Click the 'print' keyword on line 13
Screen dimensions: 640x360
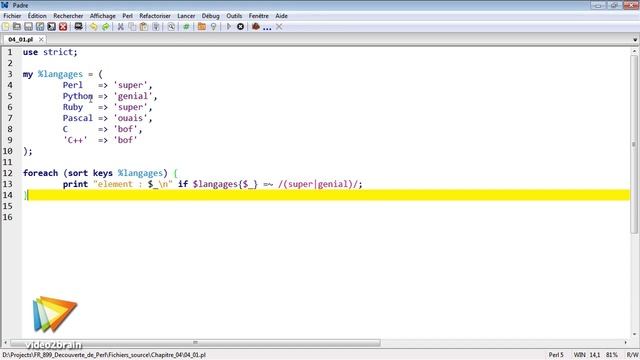point(75,184)
